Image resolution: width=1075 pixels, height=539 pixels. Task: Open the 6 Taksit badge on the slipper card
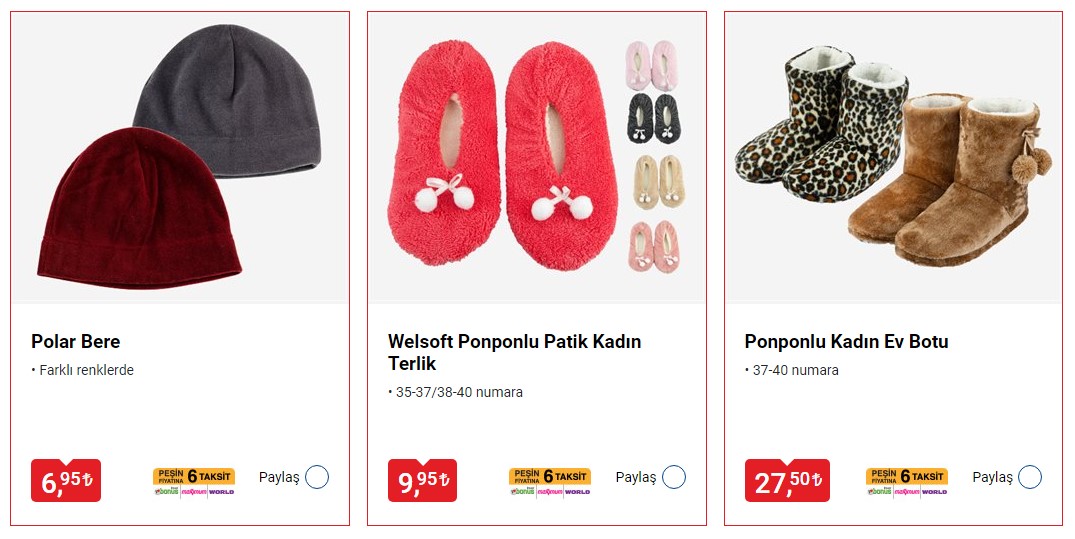[x=550, y=481]
